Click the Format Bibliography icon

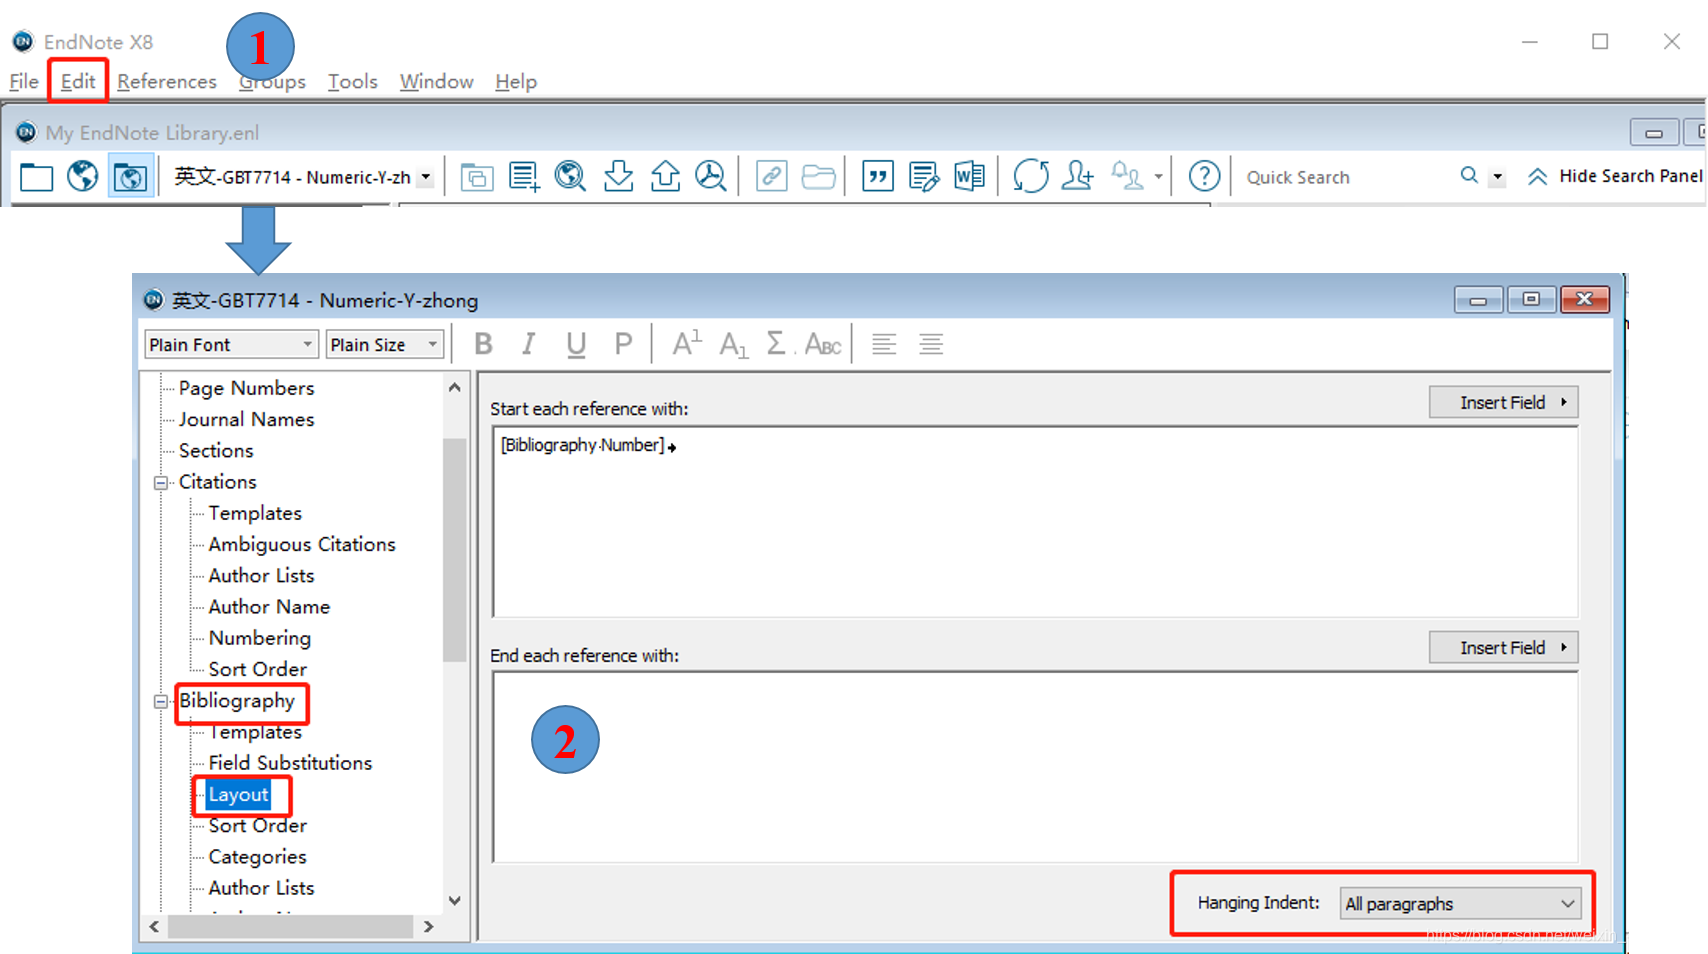(x=924, y=177)
